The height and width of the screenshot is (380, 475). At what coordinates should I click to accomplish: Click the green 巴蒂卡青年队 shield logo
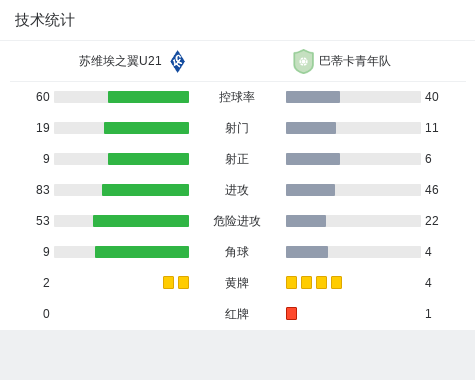tap(303, 61)
